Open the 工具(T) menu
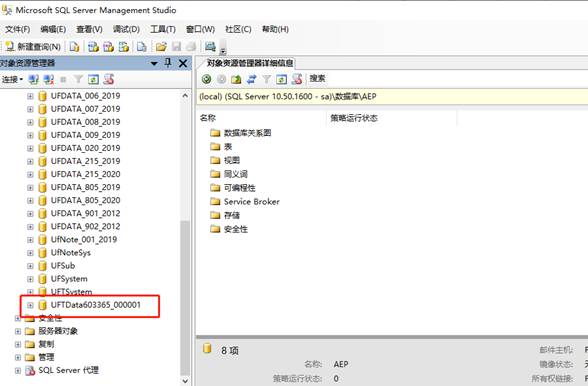The width and height of the screenshot is (588, 386). [x=163, y=29]
